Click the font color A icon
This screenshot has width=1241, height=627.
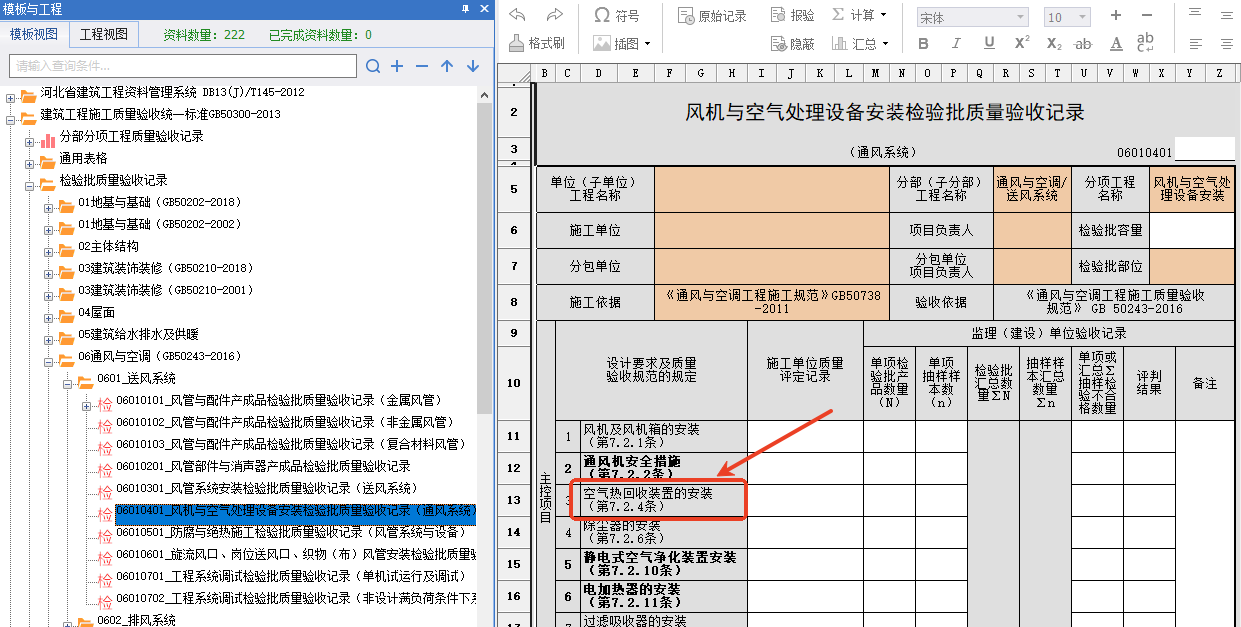coord(1116,44)
